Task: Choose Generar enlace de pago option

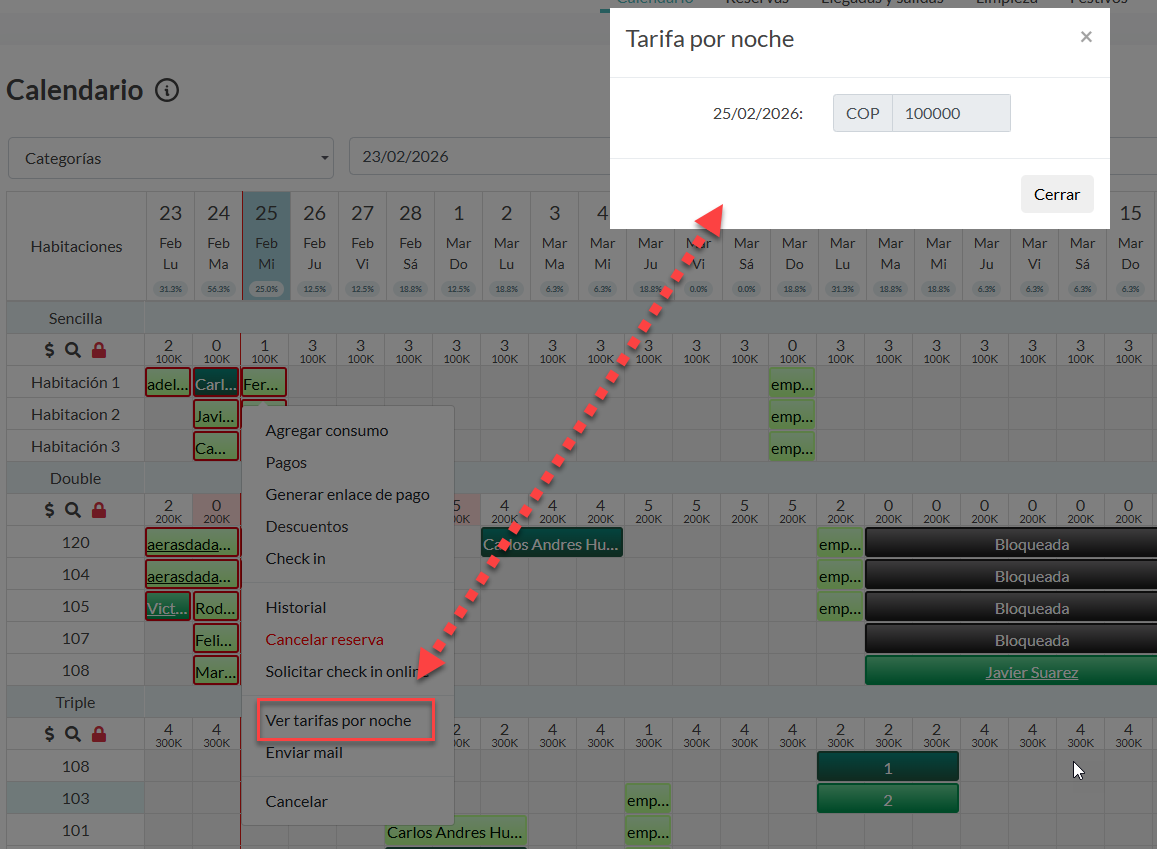Action: pyautogui.click(x=347, y=495)
